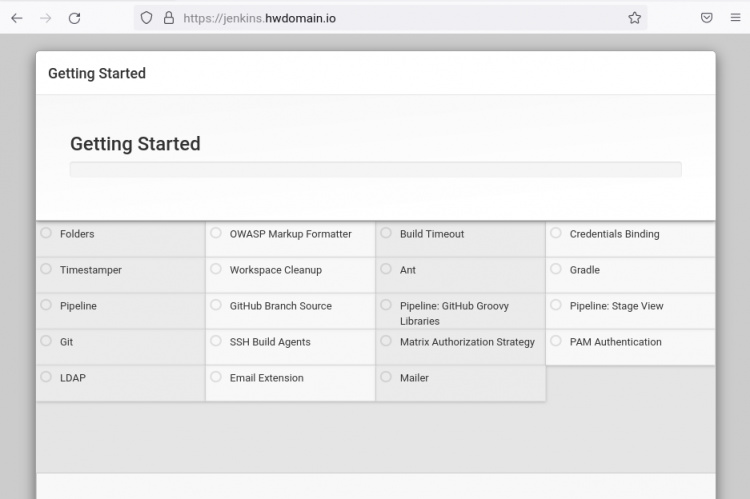Click the shield tracking protection icon
This screenshot has width=750, height=499.
point(146,18)
